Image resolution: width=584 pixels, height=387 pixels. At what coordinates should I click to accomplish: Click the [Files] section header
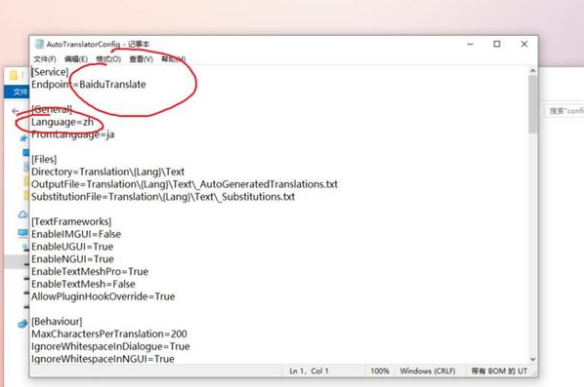point(44,159)
